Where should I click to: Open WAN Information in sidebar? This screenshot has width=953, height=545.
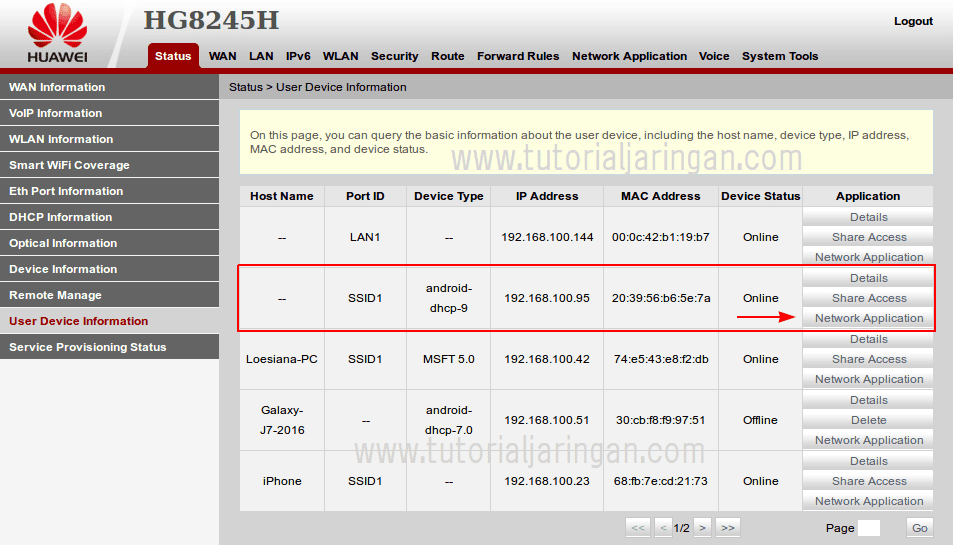point(109,87)
